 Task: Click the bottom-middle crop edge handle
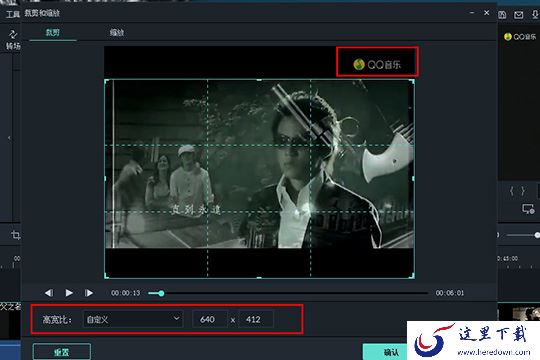point(259,277)
